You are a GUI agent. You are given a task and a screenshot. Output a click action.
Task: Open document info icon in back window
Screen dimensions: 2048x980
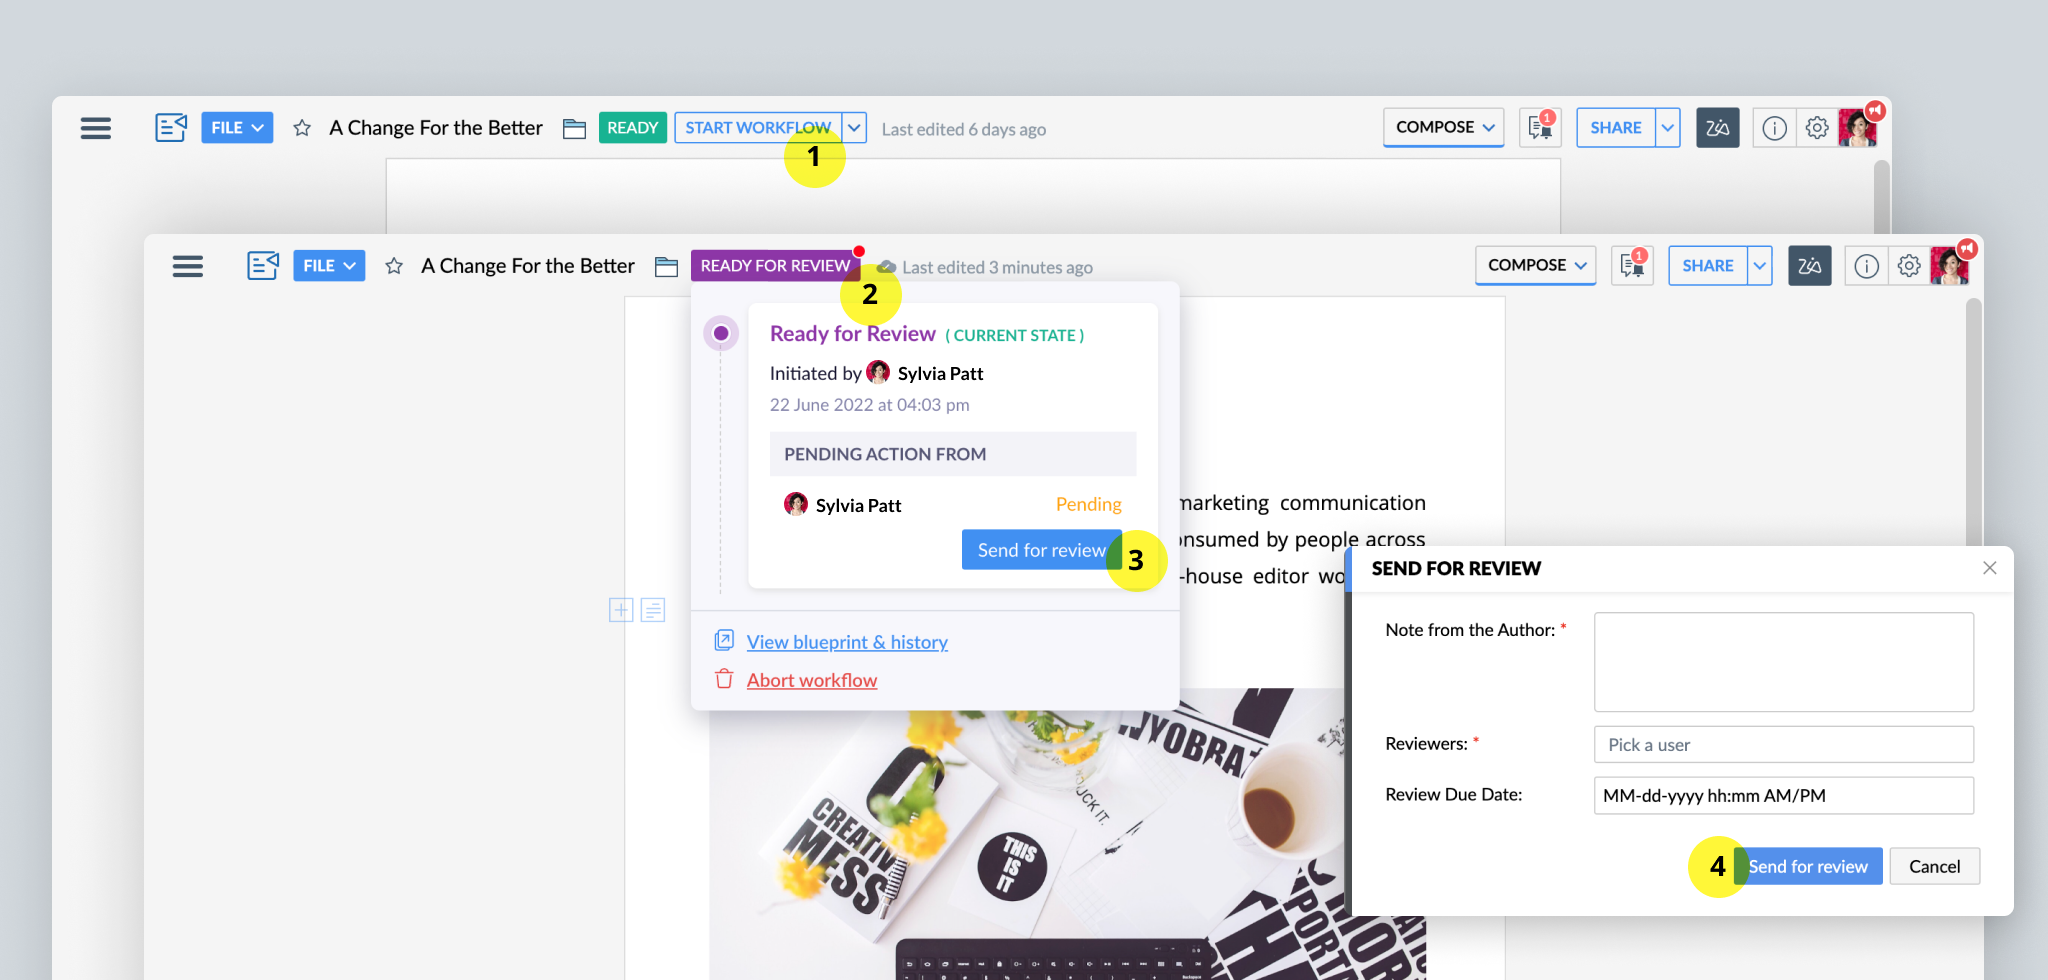1774,128
